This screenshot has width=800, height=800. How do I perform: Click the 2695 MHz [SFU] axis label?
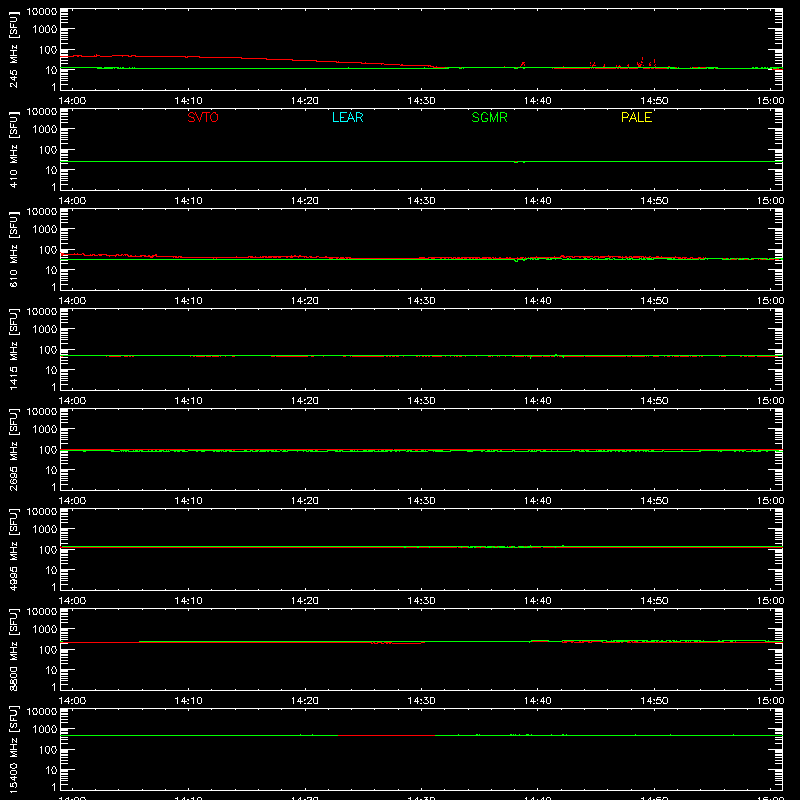[14, 449]
